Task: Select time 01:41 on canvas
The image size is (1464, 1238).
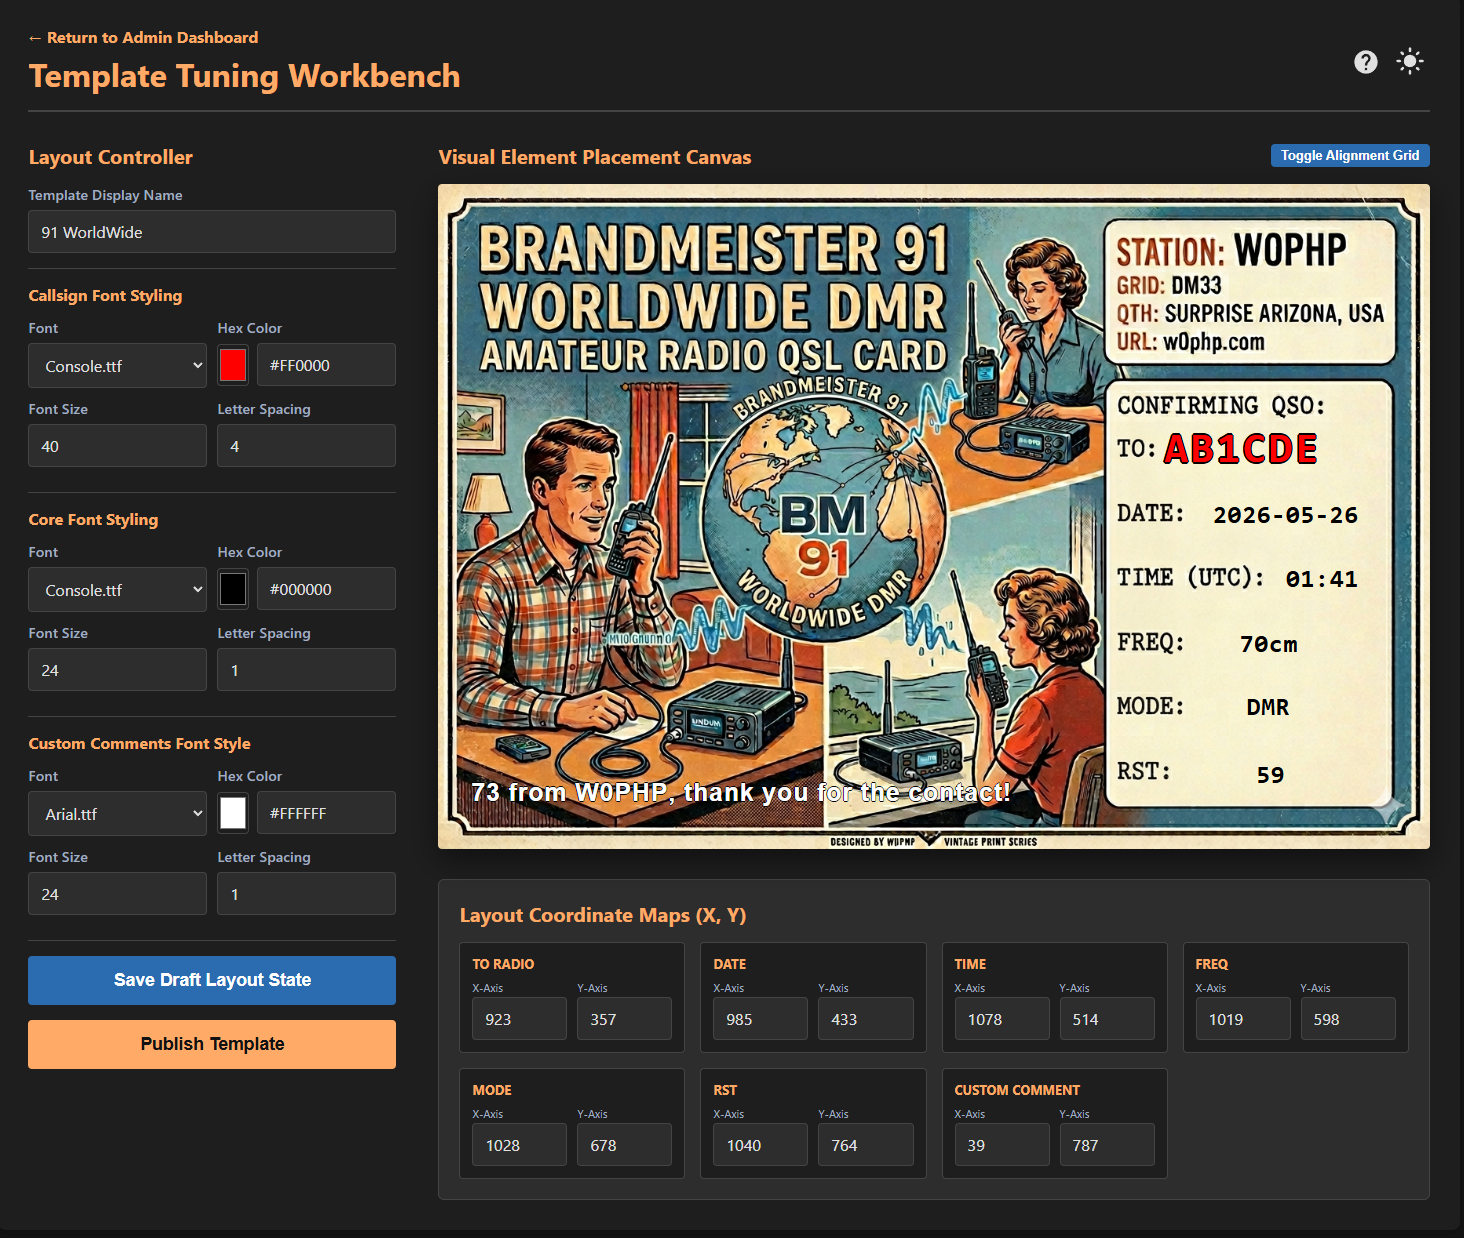Action: [x=1321, y=579]
